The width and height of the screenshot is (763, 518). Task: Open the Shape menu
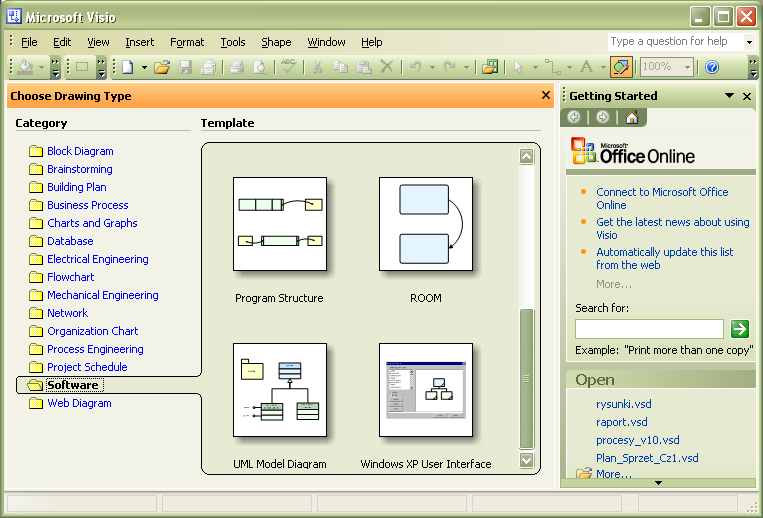[276, 42]
